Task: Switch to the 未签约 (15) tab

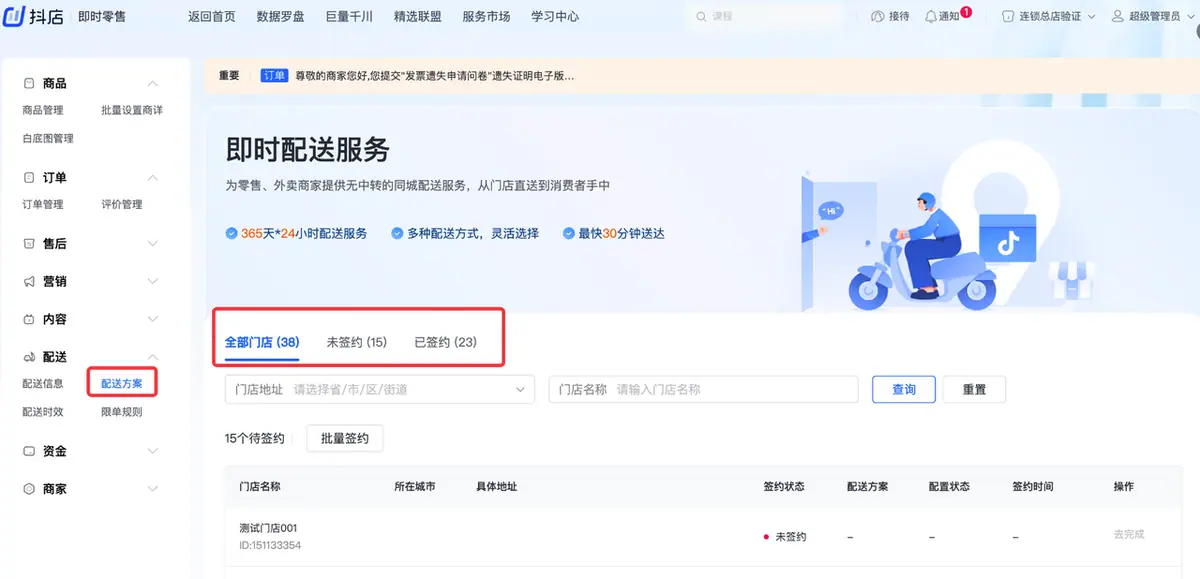Action: pos(356,343)
